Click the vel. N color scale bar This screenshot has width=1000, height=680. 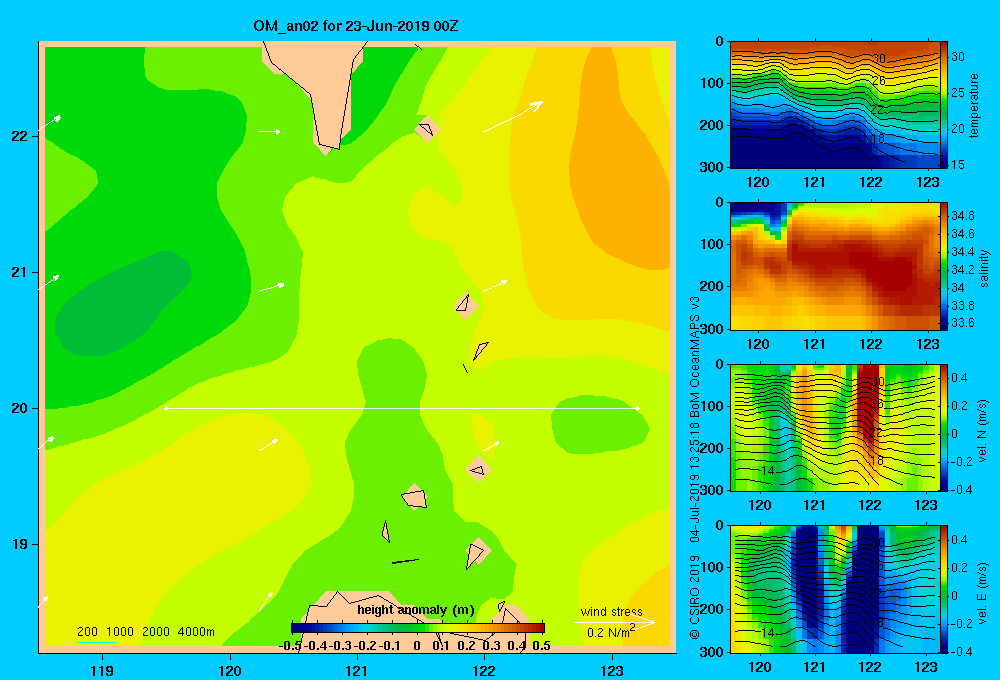click(944, 427)
